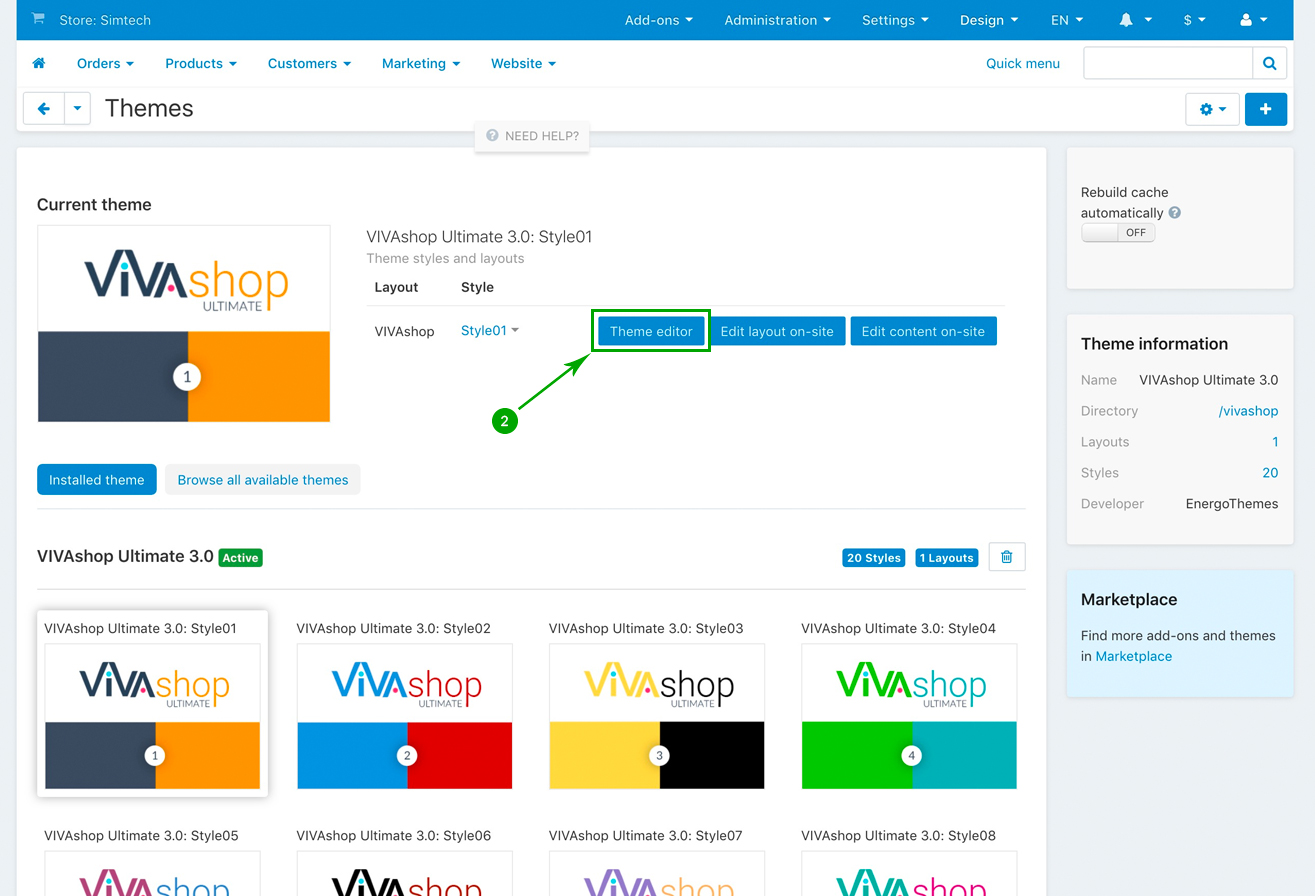Open the Marketplace link

pyautogui.click(x=1133, y=656)
